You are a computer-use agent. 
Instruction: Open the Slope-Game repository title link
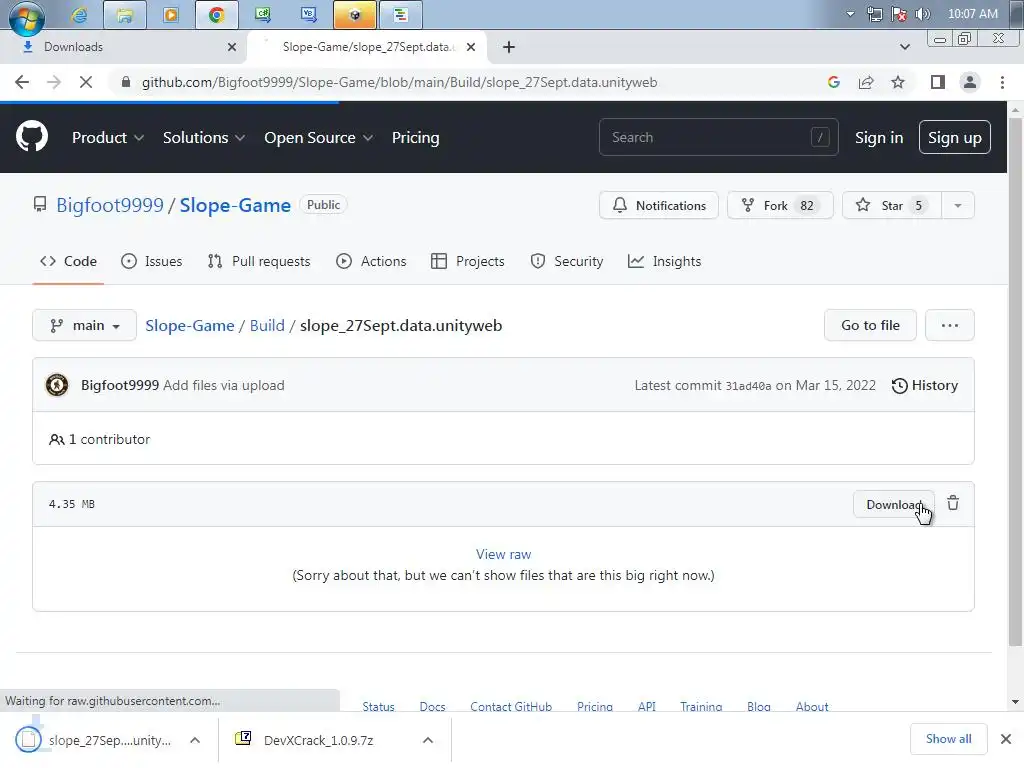pos(235,205)
